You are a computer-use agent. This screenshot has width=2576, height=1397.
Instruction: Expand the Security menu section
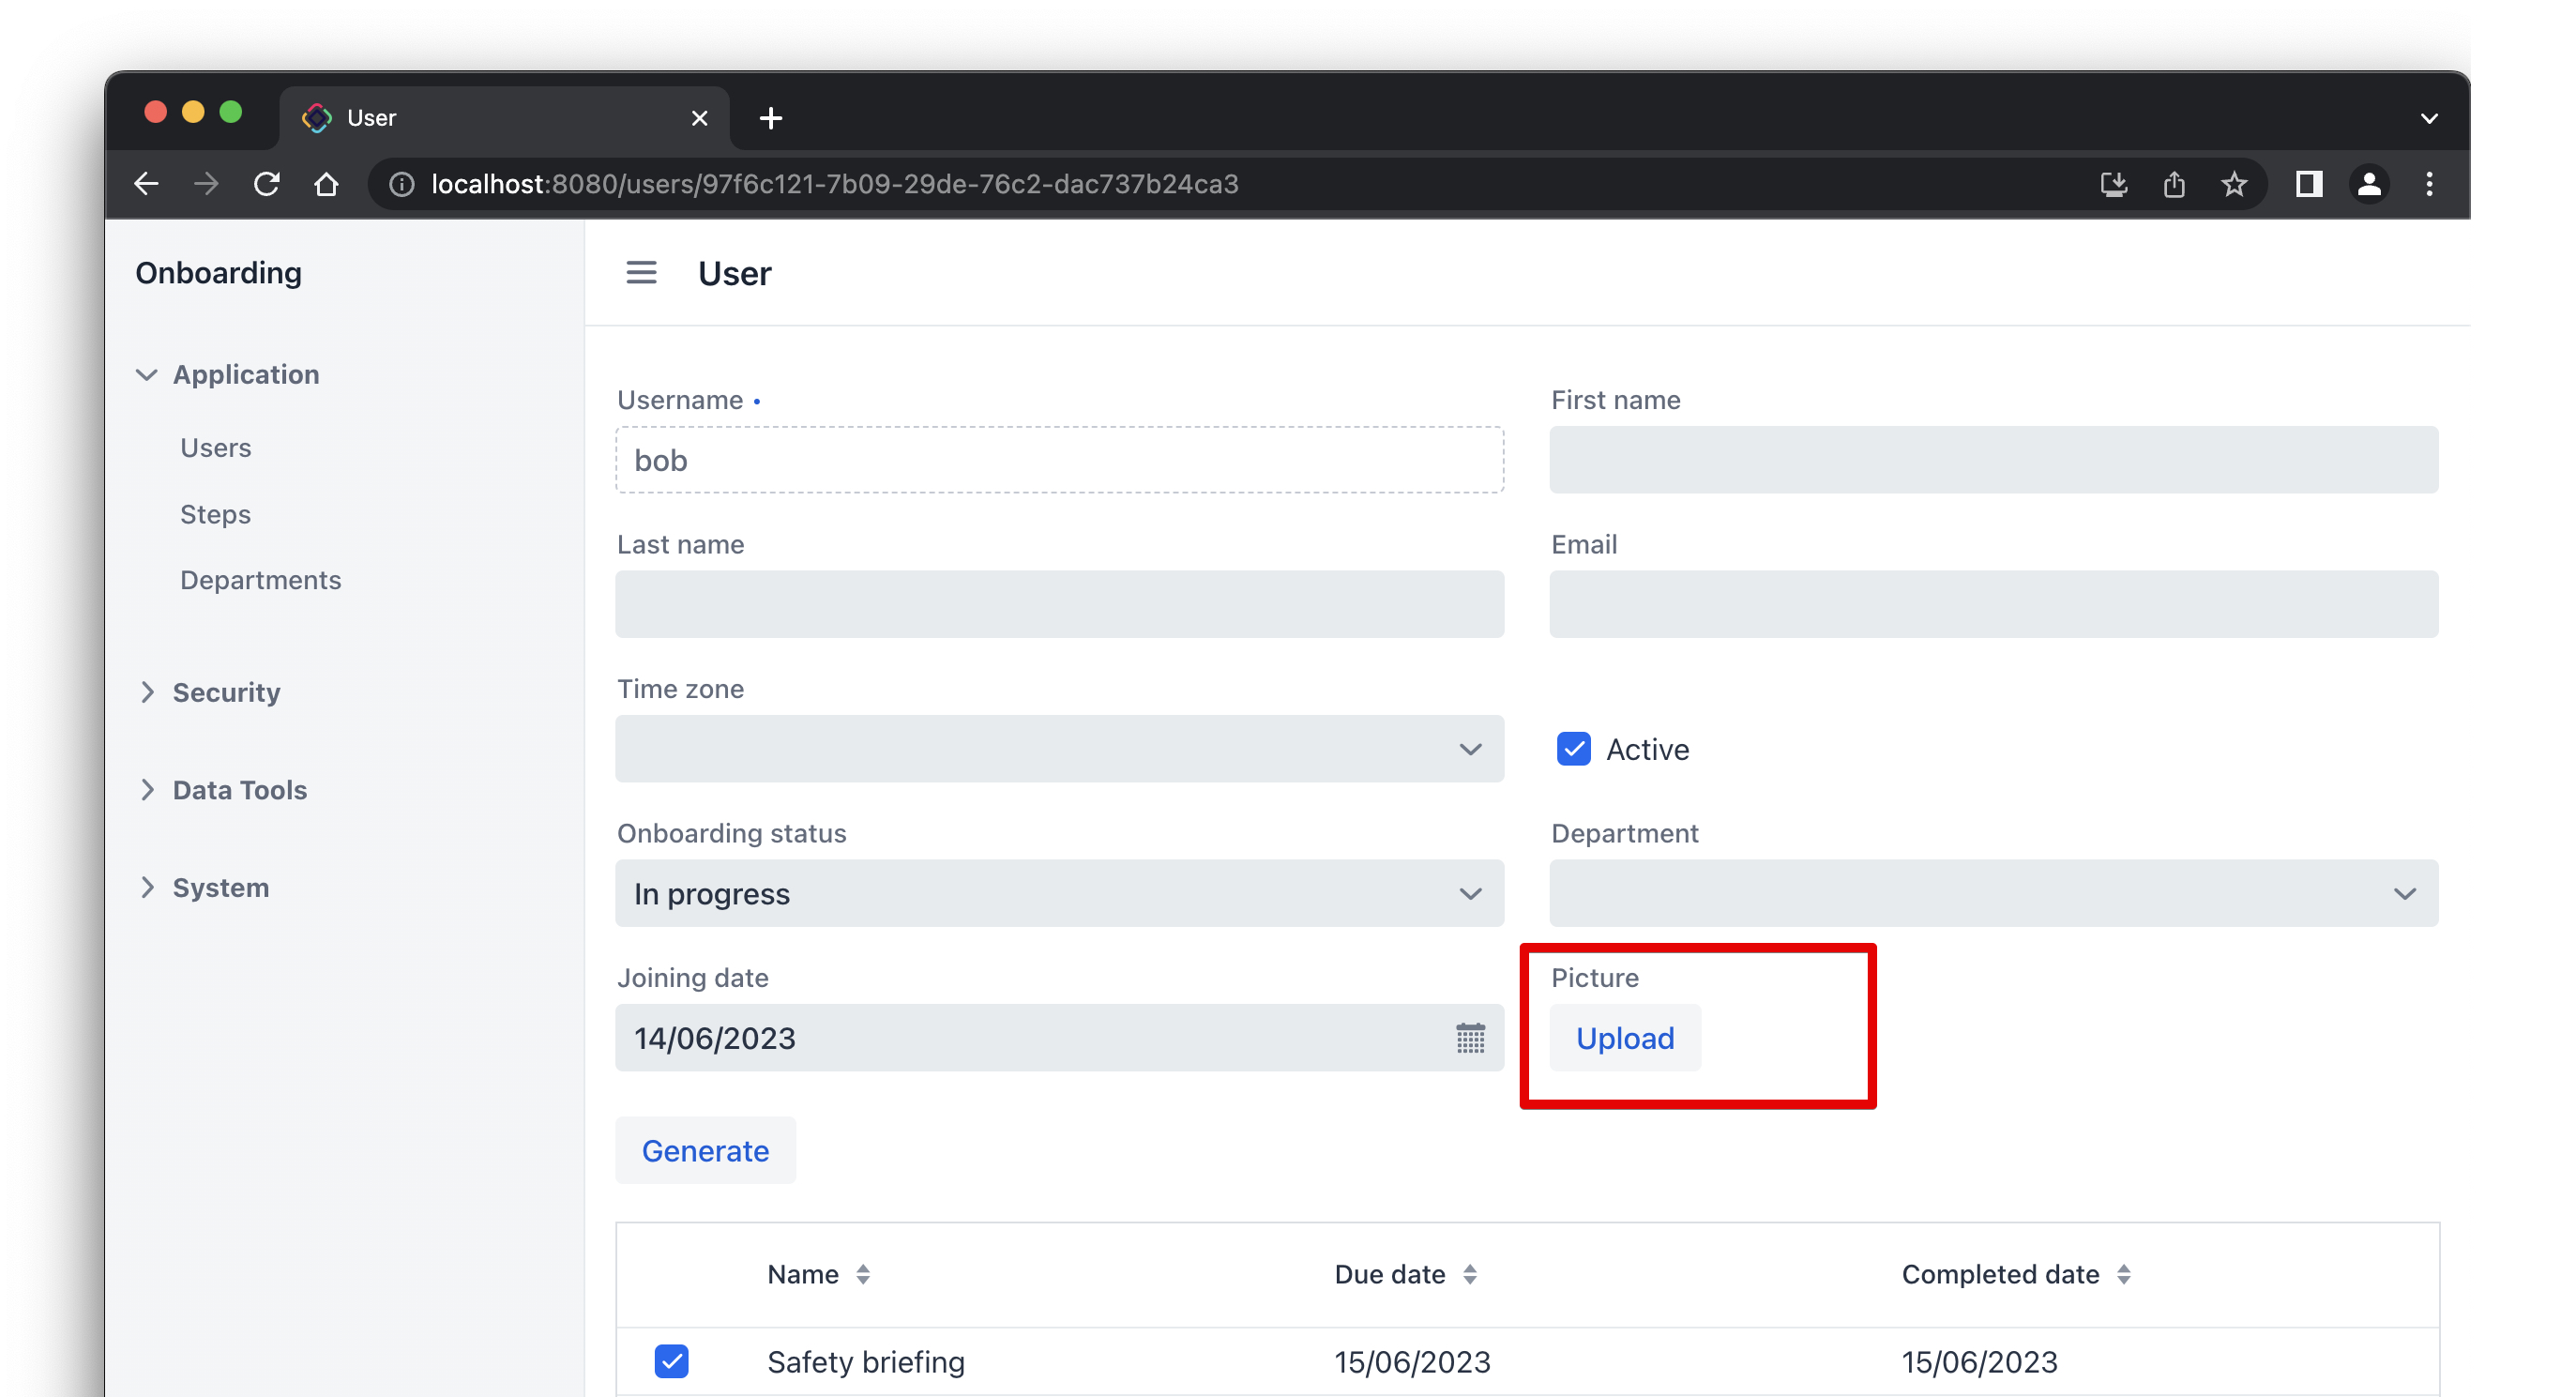[226, 692]
